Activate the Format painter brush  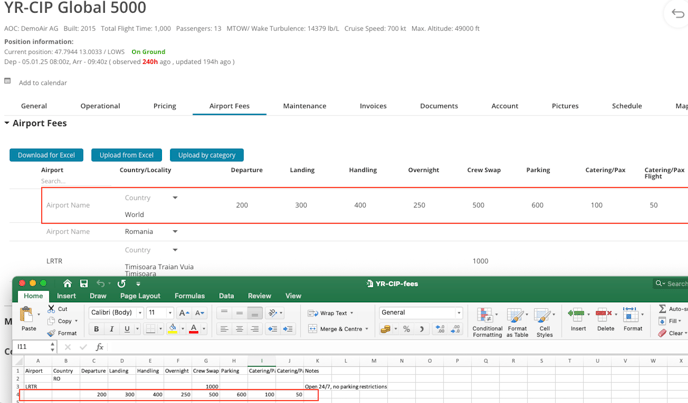click(51, 333)
